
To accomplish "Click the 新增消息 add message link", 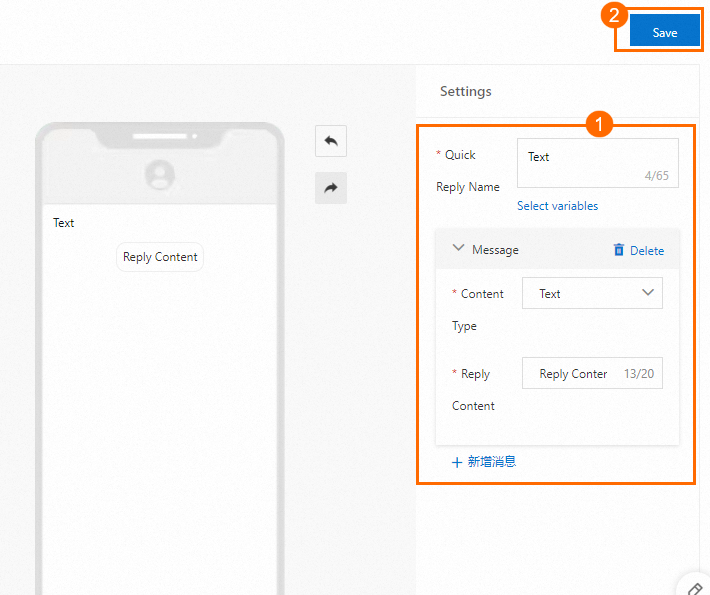I will 492,461.
